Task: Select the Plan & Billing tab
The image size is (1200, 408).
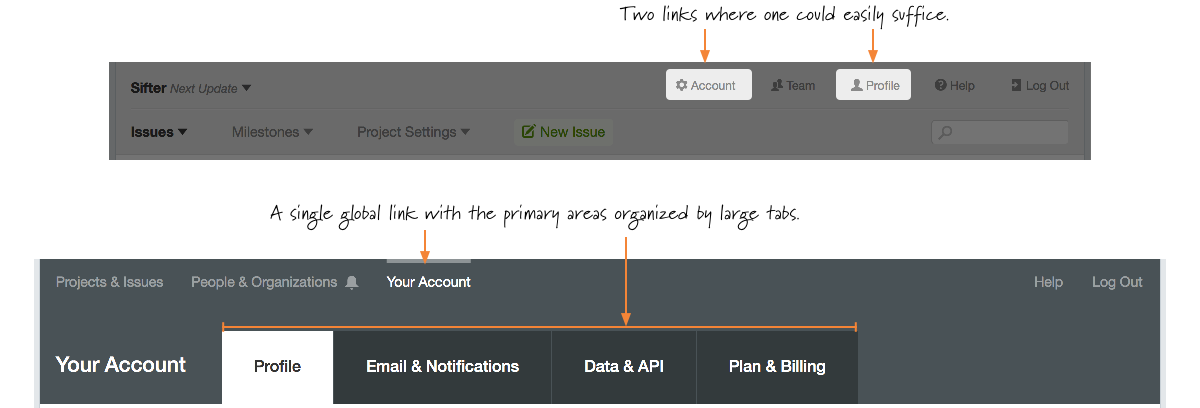Action: 777,367
